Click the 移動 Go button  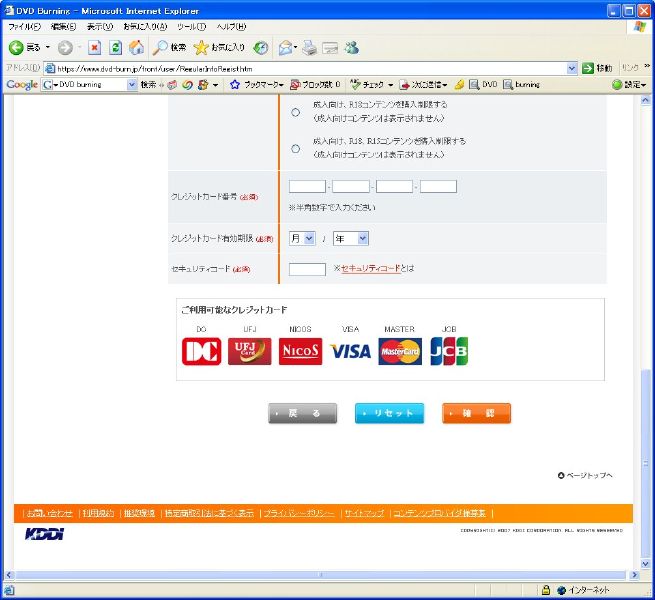point(597,68)
